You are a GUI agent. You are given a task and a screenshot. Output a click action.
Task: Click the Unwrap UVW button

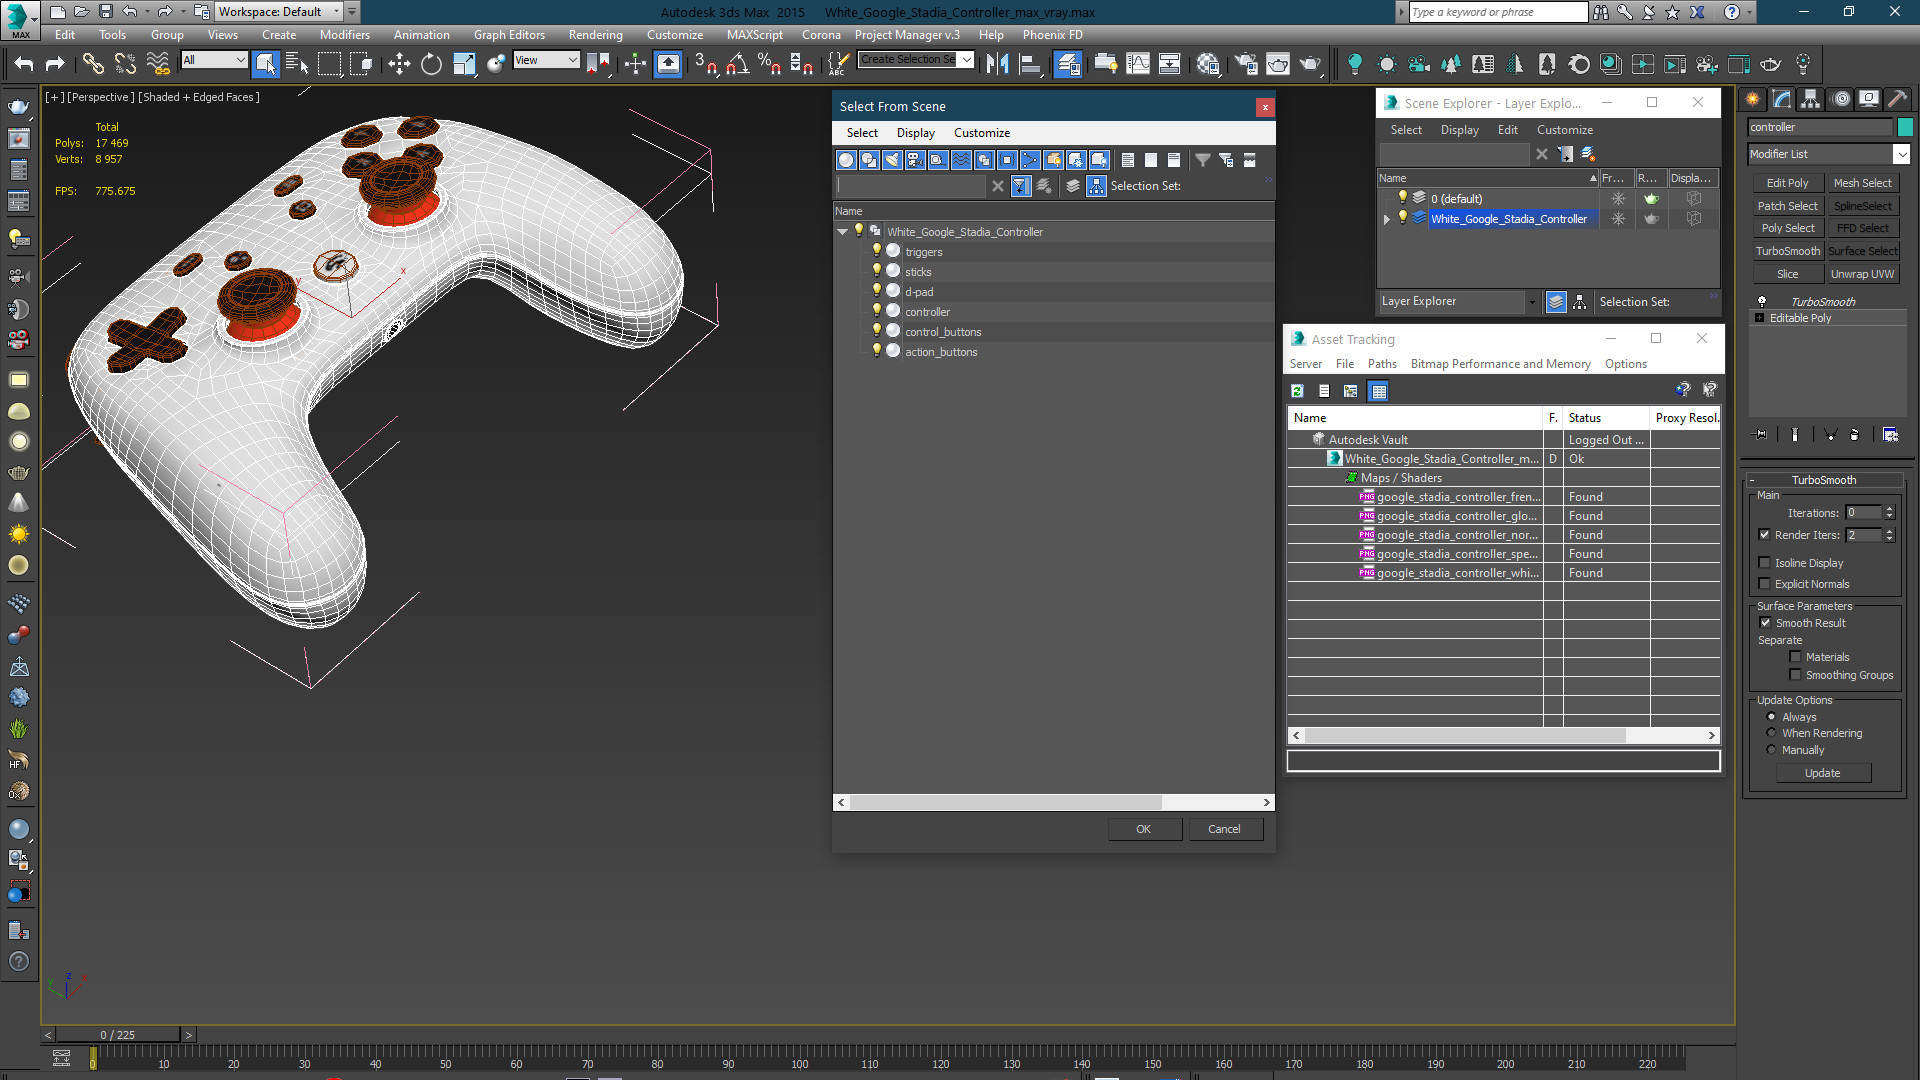pyautogui.click(x=1862, y=274)
